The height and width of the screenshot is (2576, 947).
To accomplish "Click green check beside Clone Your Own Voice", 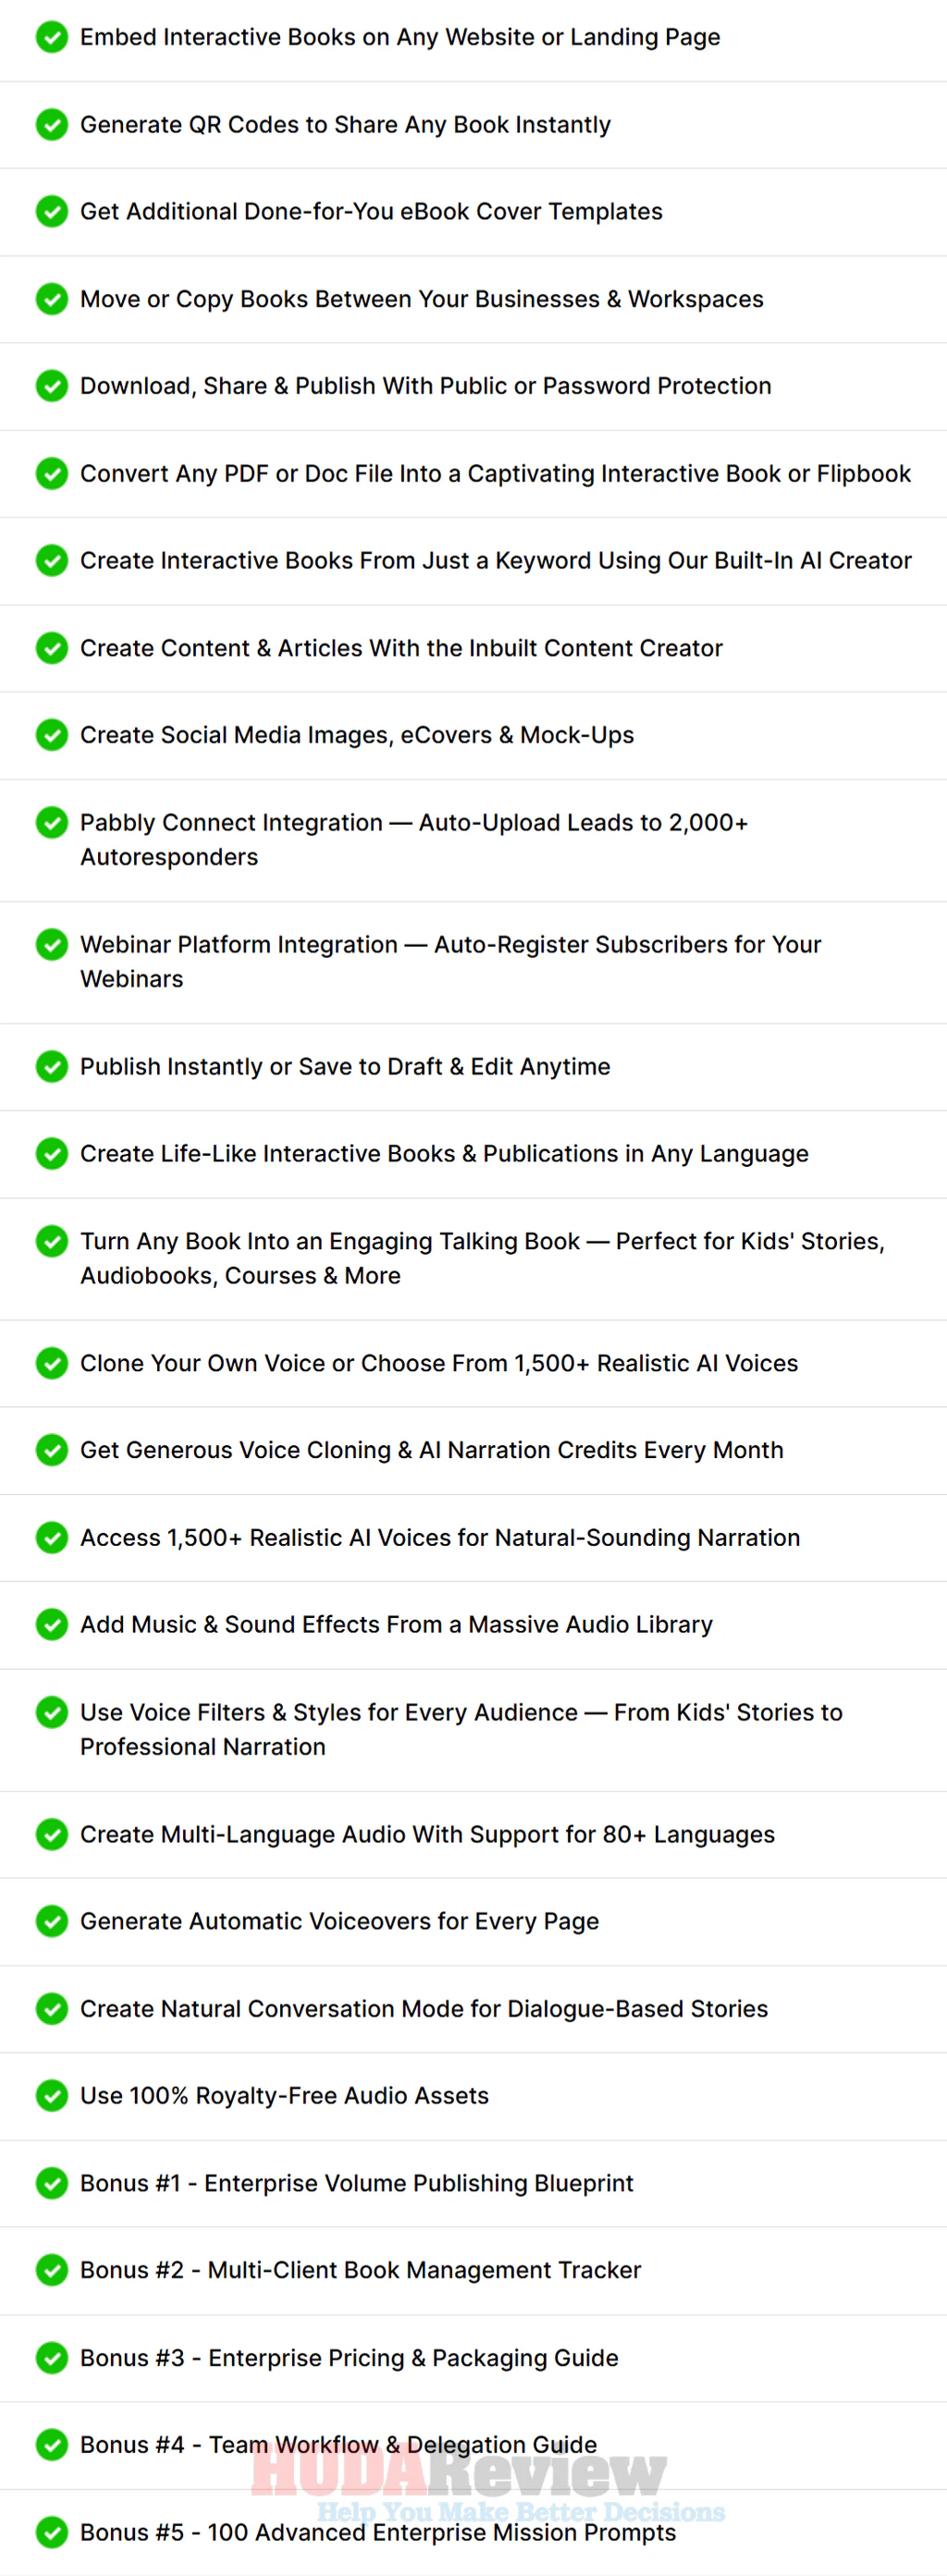I will pyautogui.click(x=52, y=1363).
